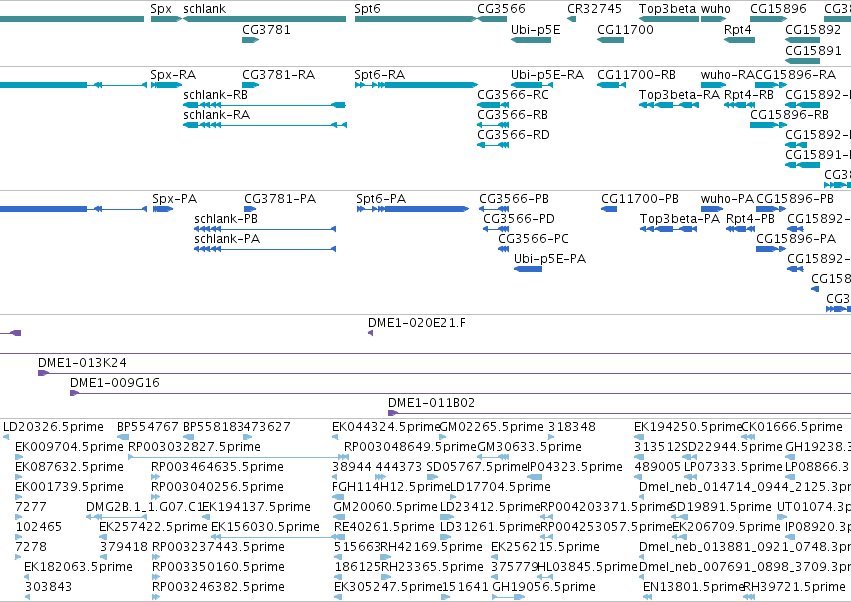The width and height of the screenshot is (851, 602).
Task: Select the schlank-PA protein
Action: [x=265, y=249]
